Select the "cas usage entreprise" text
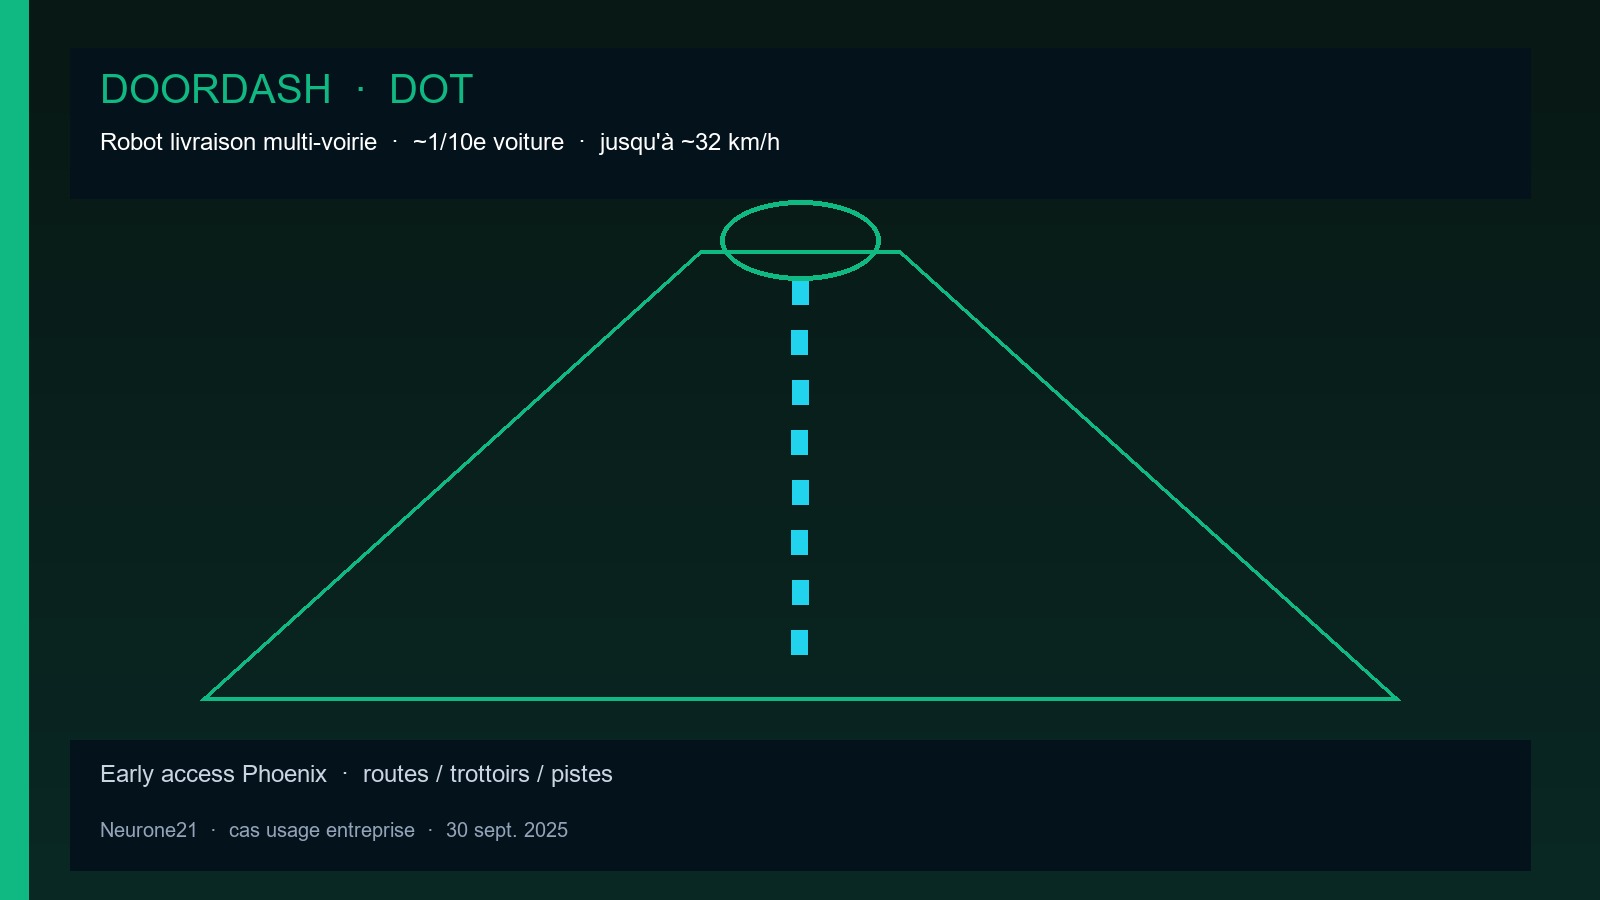 point(321,830)
